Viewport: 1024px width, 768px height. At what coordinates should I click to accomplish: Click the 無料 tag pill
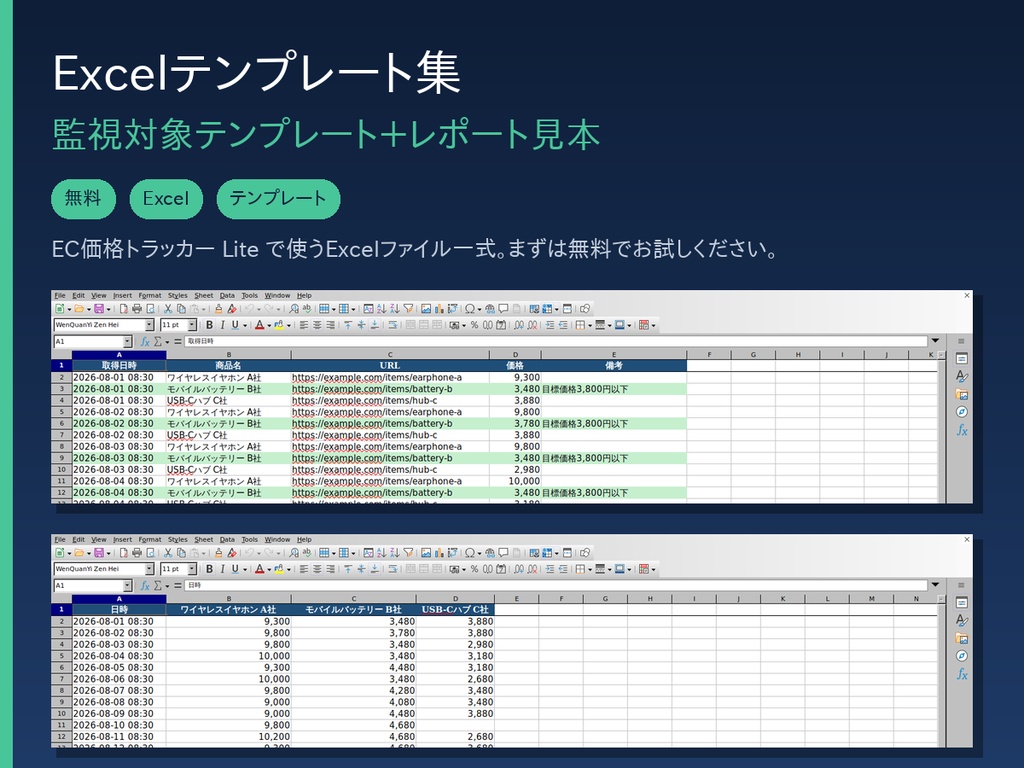[x=84, y=199]
